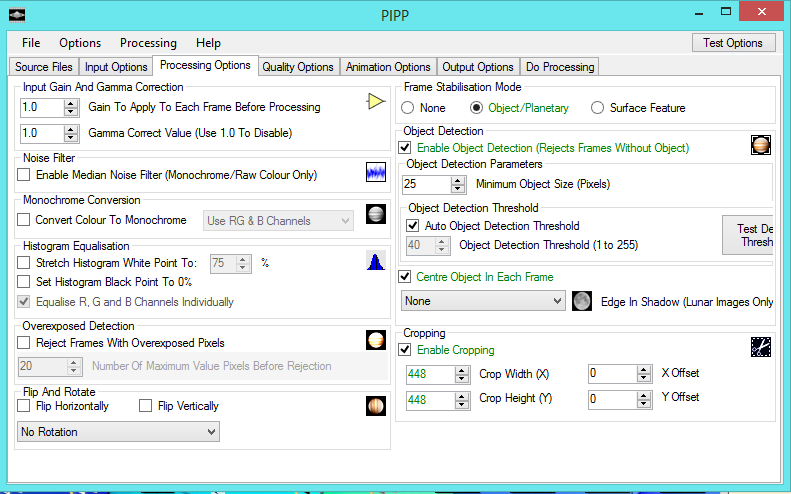Click the Test Options button
The image size is (791, 494).
733,43
